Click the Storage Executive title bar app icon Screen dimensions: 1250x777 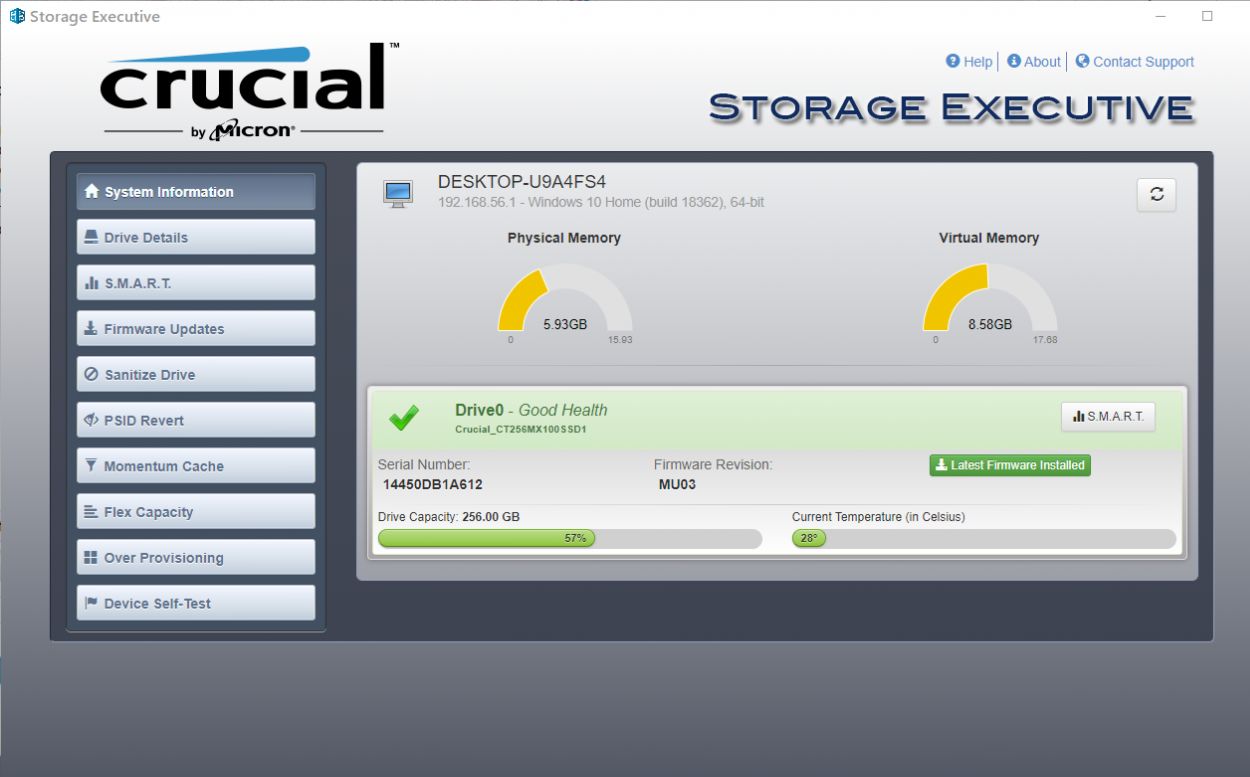tap(17, 16)
